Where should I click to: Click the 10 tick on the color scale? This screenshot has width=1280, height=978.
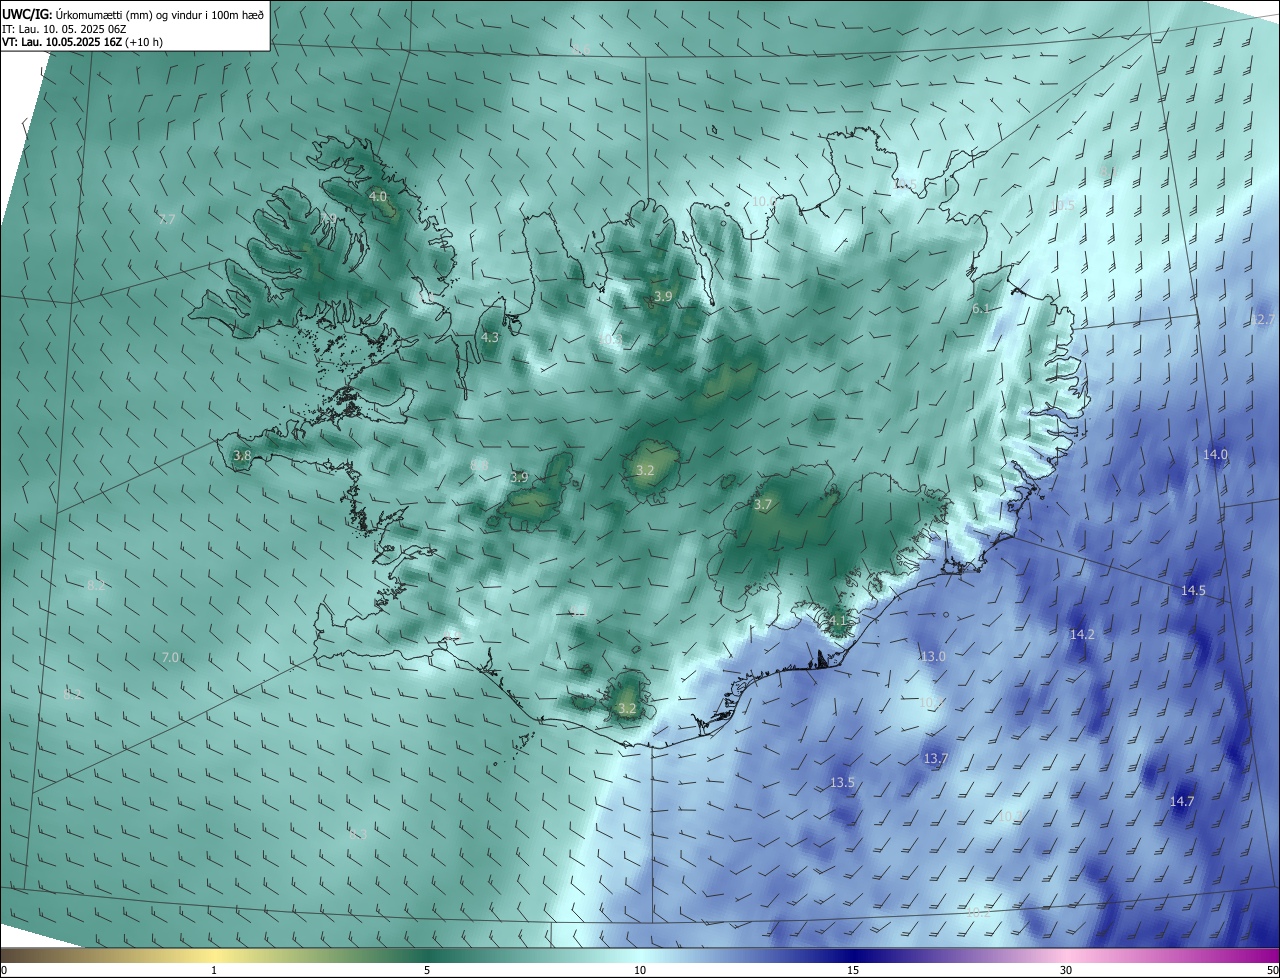click(640, 970)
